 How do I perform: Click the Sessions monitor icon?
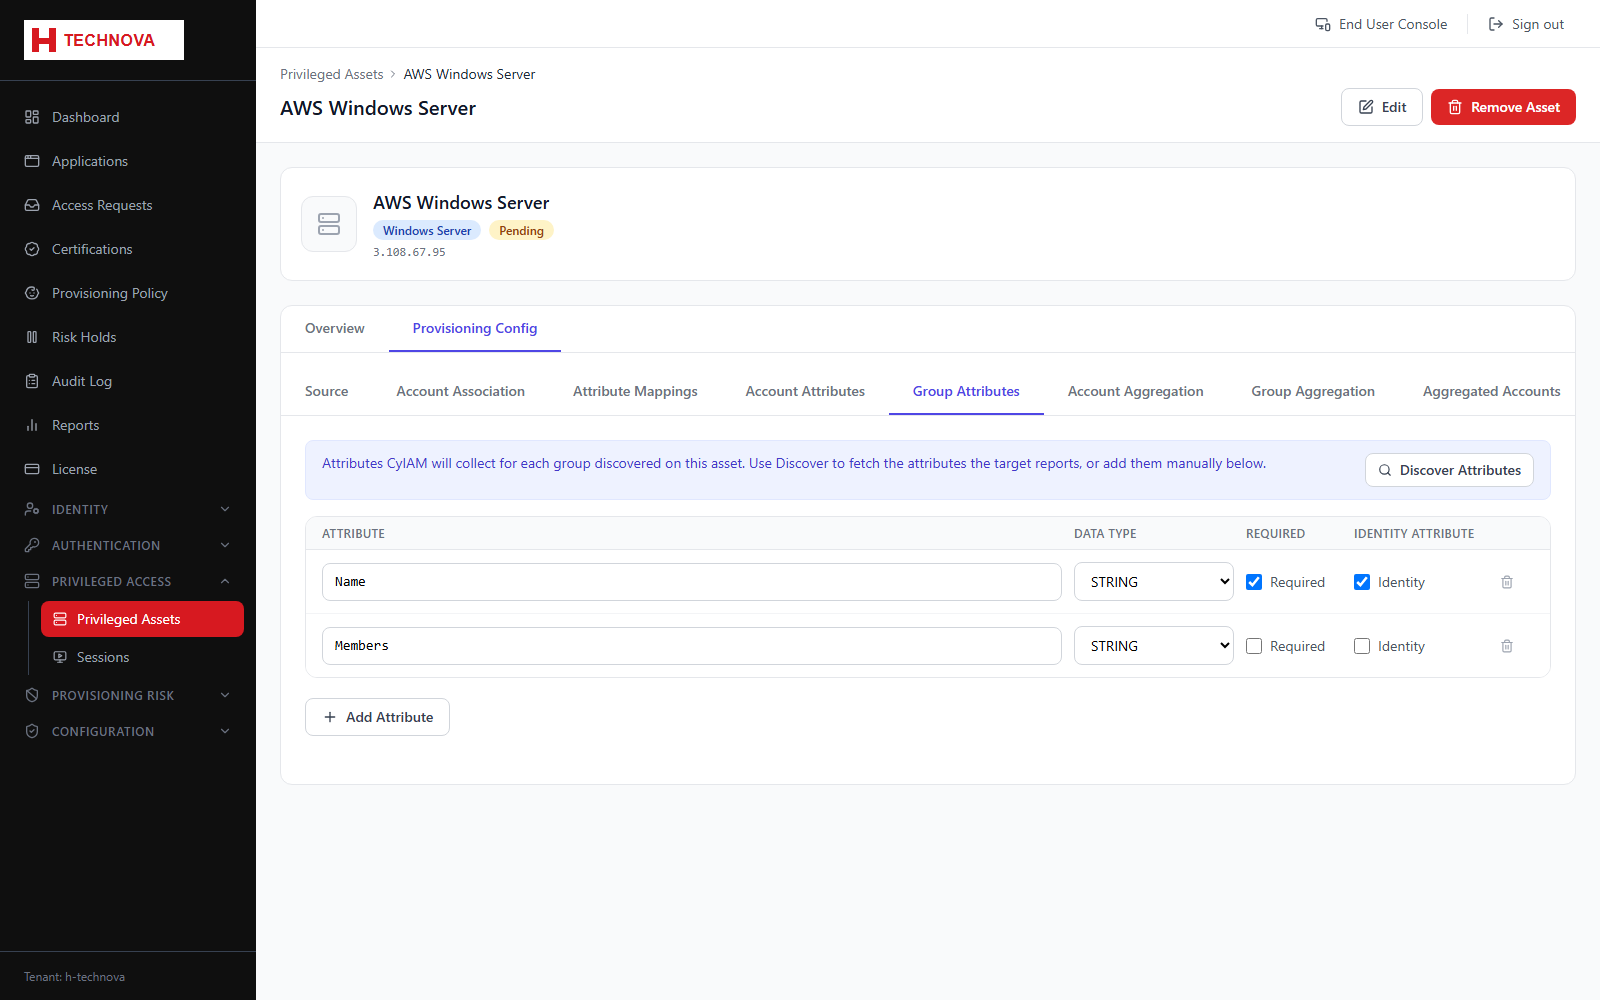60,657
